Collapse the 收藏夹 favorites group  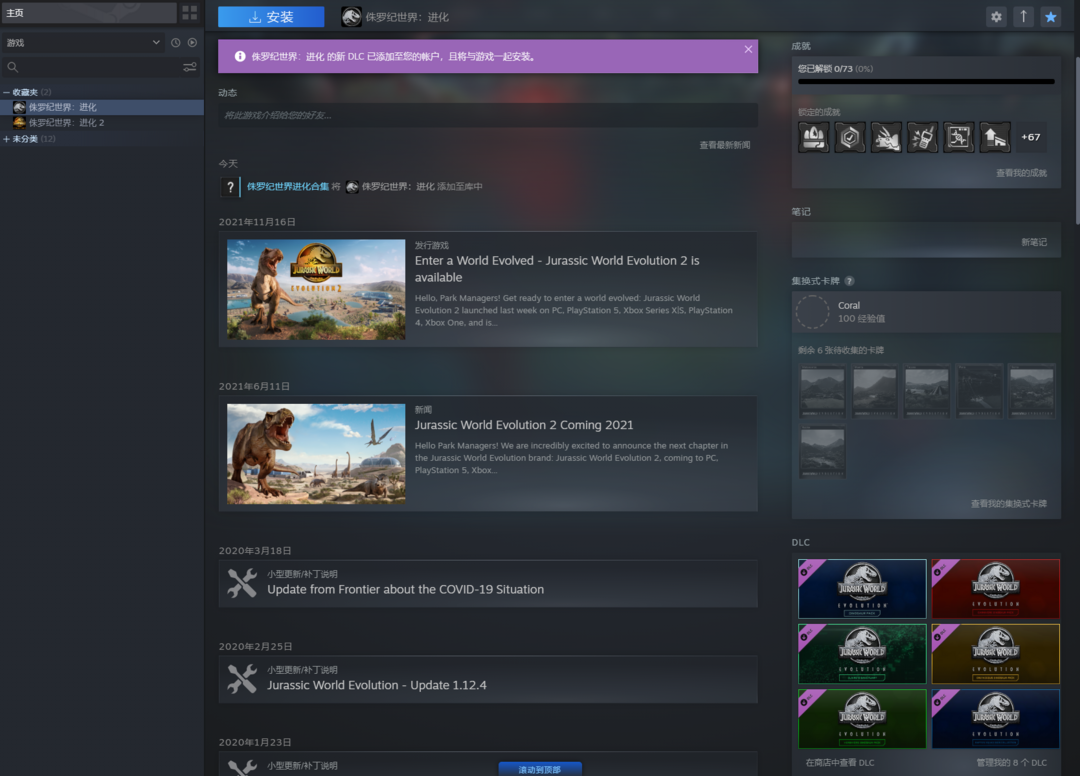tap(7, 92)
